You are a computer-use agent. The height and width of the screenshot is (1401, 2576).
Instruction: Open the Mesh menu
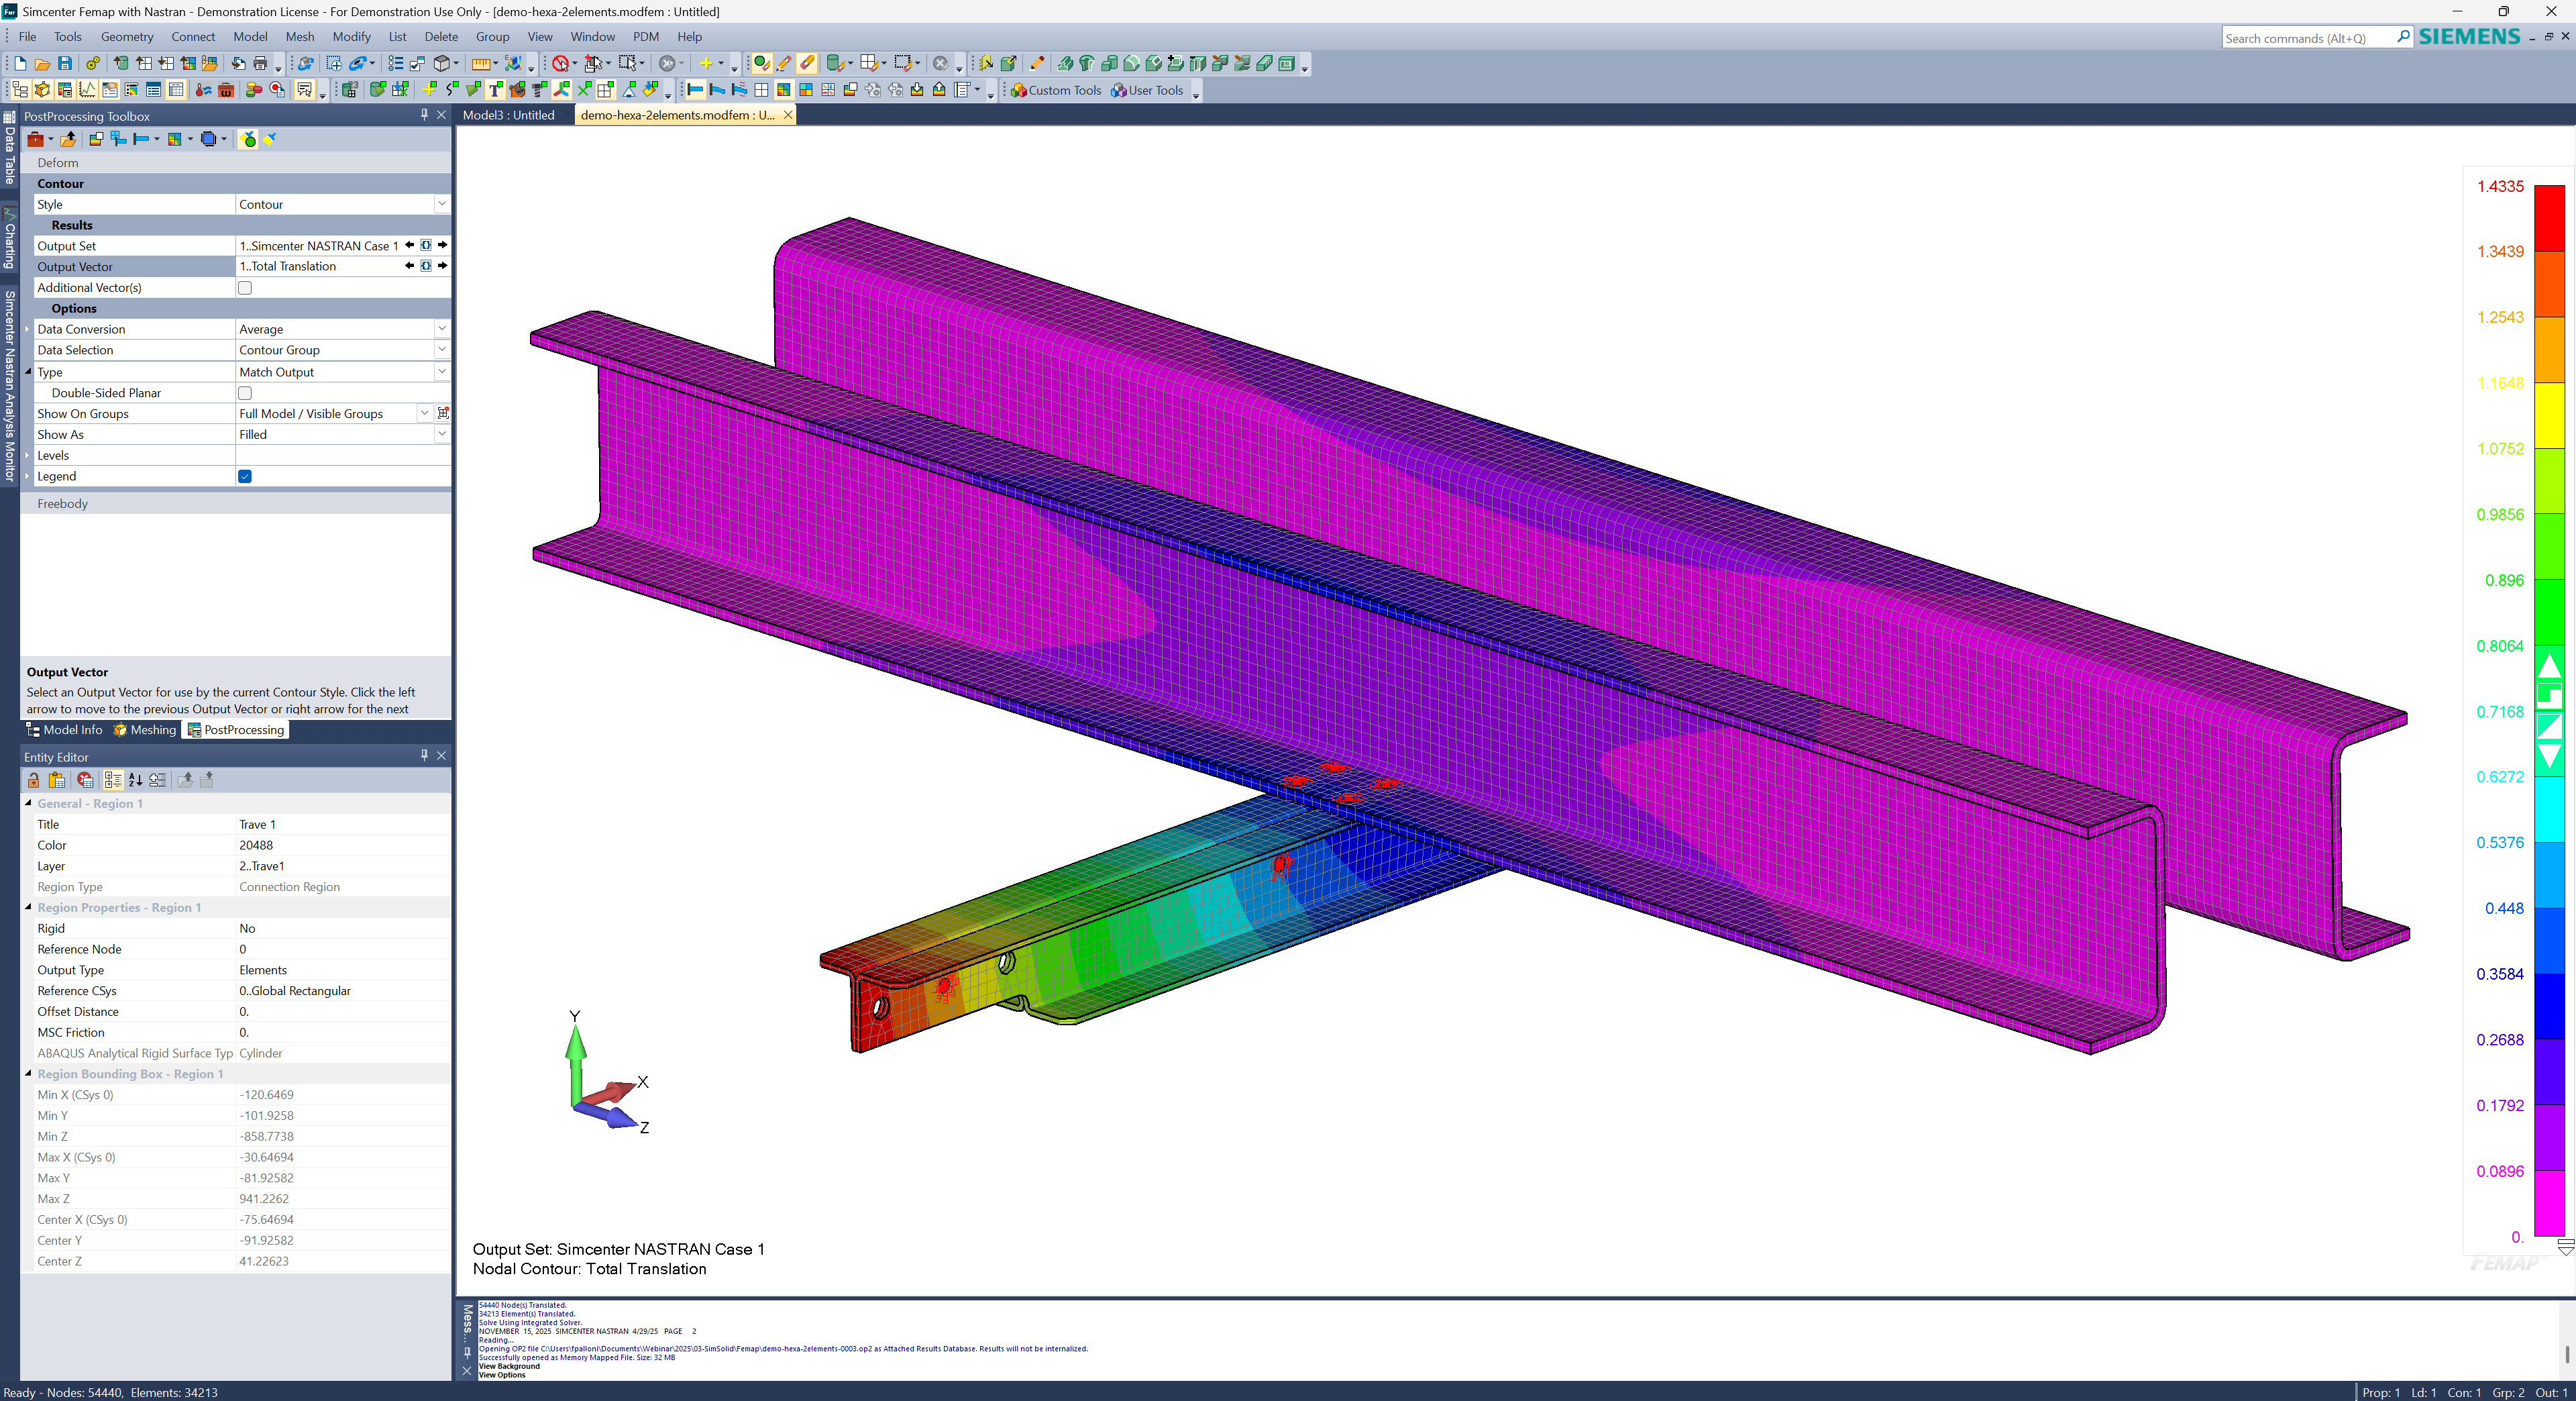[299, 37]
